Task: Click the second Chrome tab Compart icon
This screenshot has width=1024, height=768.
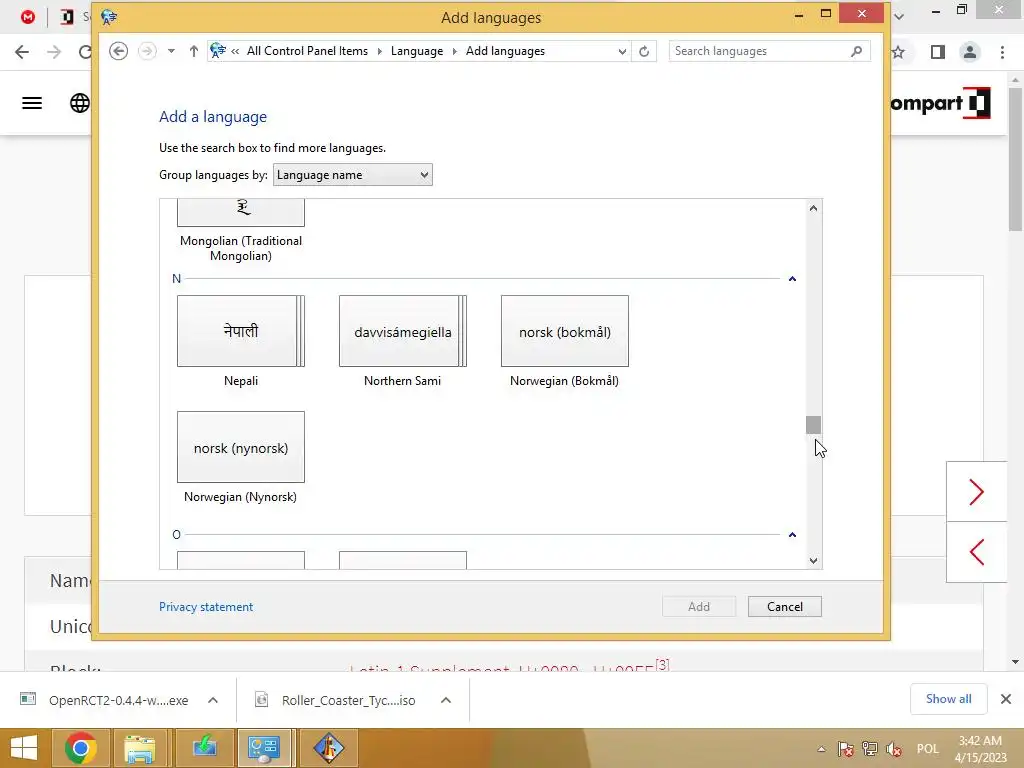Action: (67, 17)
